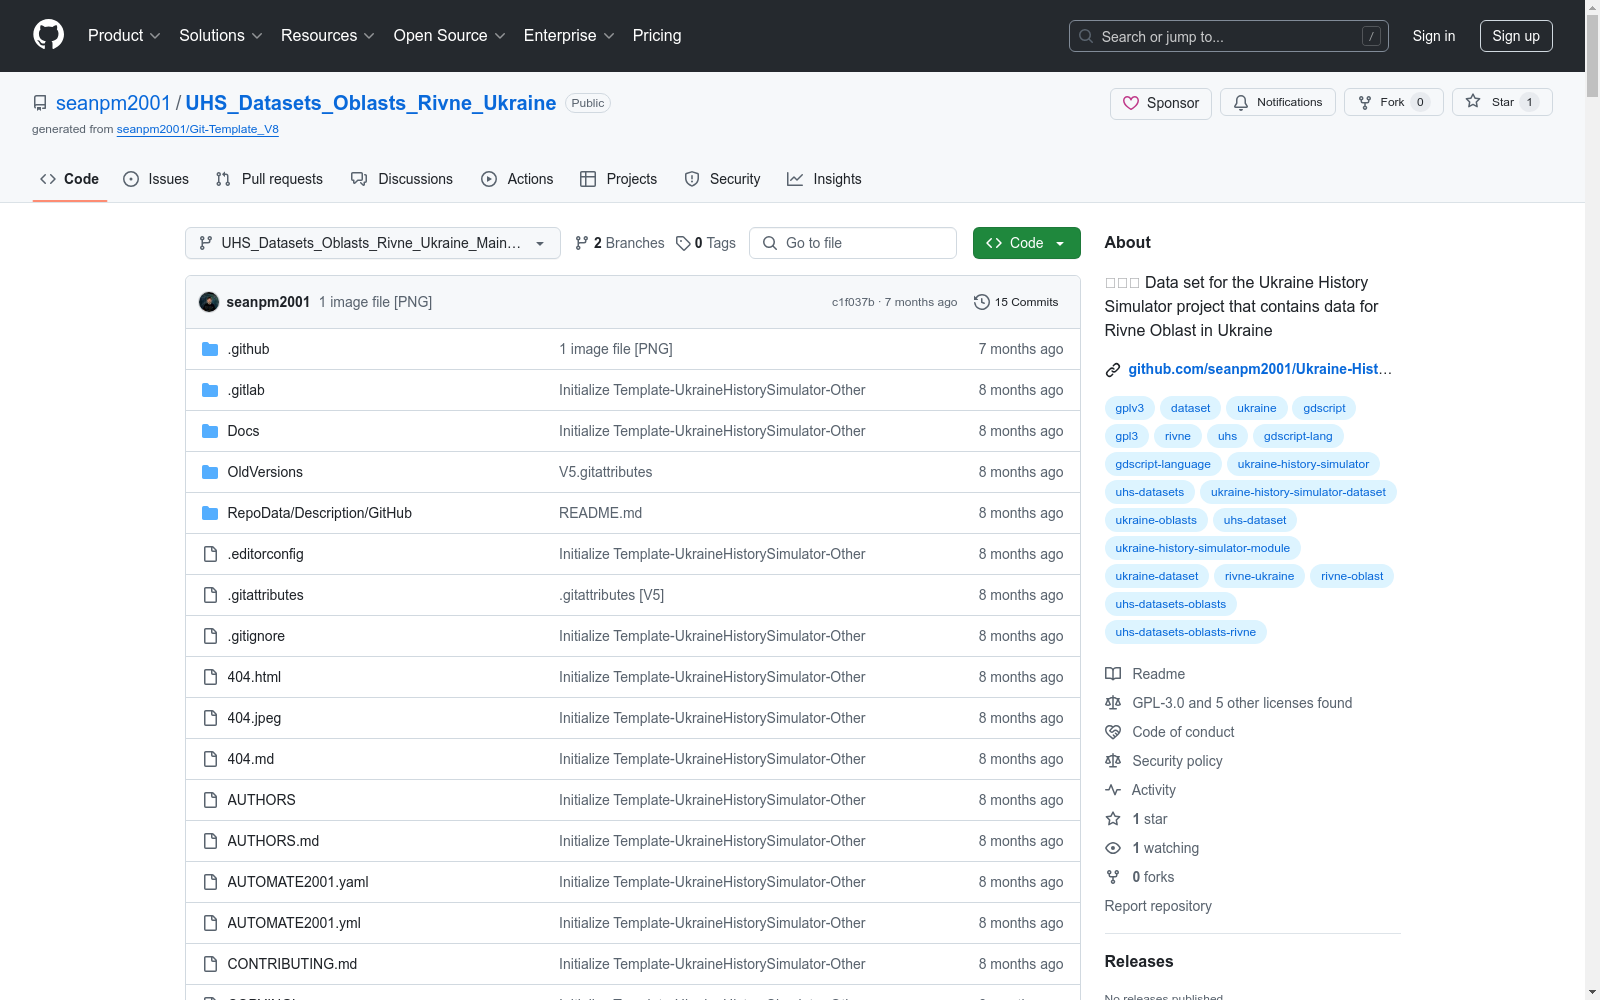Click the Pricing link
Screen dimensions: 1600x1000
coord(657,36)
